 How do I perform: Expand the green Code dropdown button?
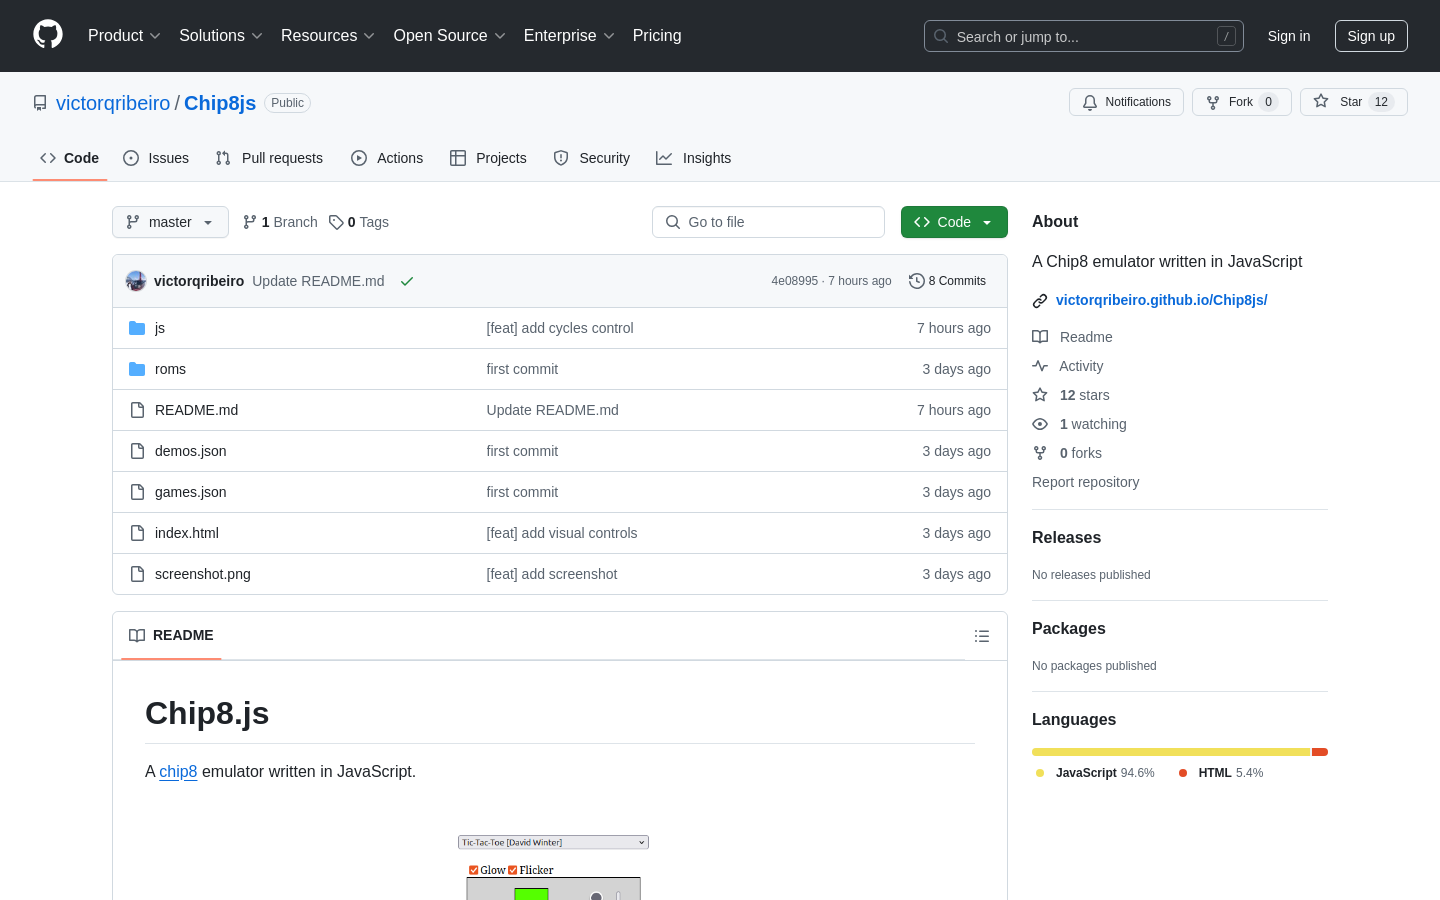click(x=954, y=222)
